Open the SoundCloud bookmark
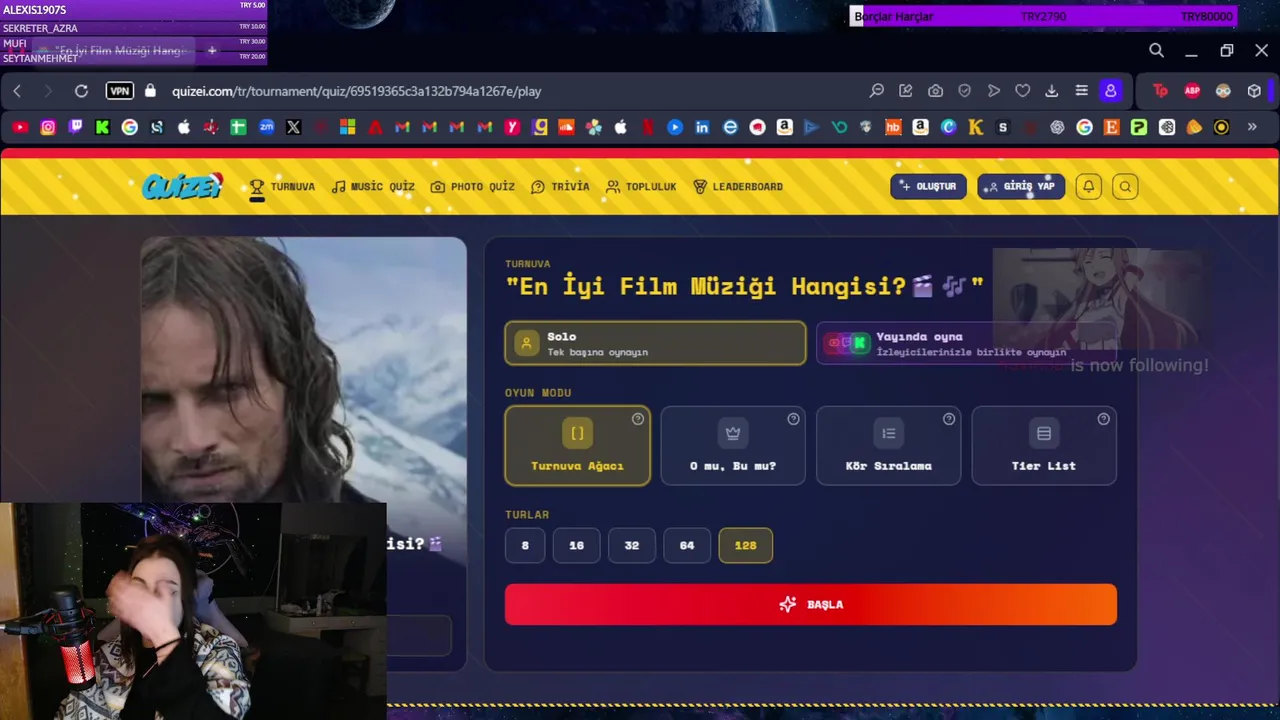The height and width of the screenshot is (720, 1280). point(566,127)
